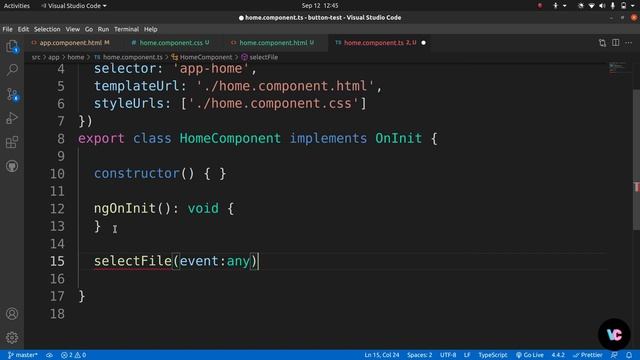Click the src breadcrumb
Screen dimensions: 640x360
tap(36, 57)
